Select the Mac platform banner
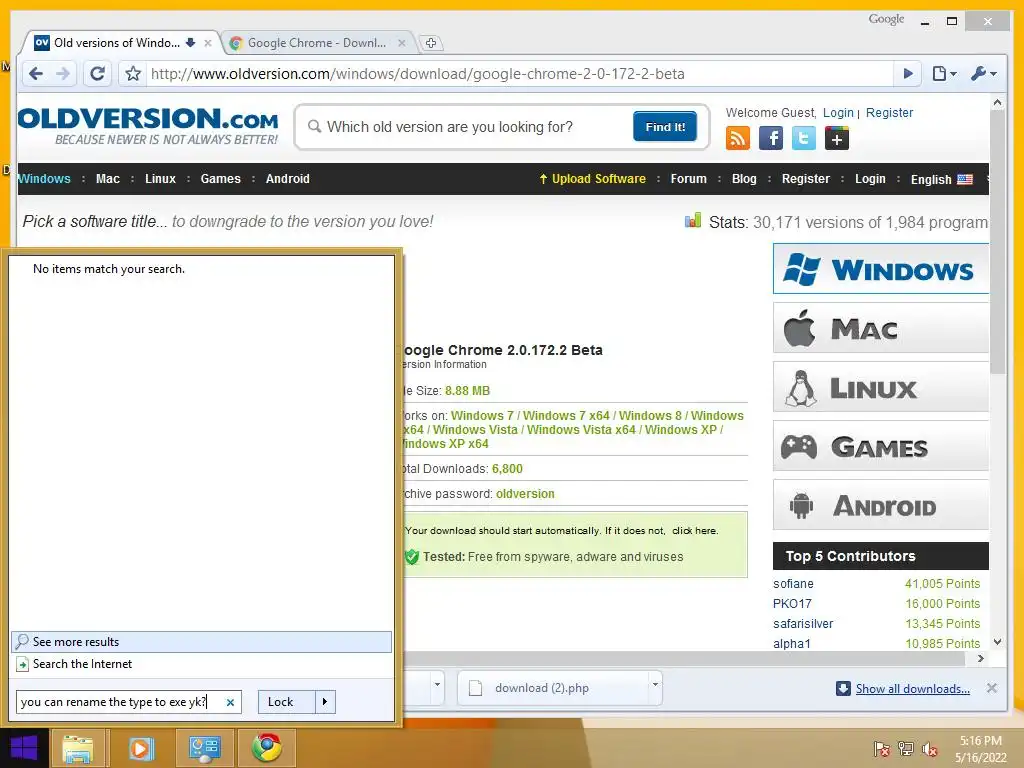 [x=881, y=328]
